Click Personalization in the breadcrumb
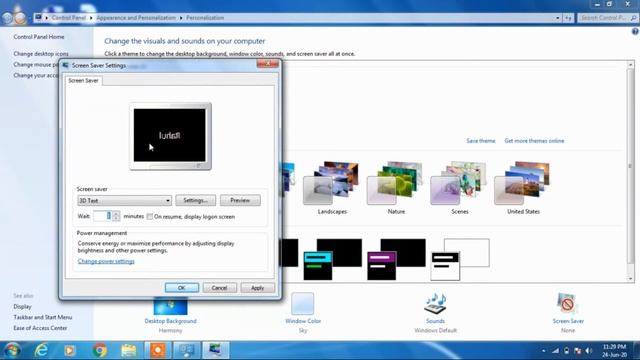 pos(205,18)
